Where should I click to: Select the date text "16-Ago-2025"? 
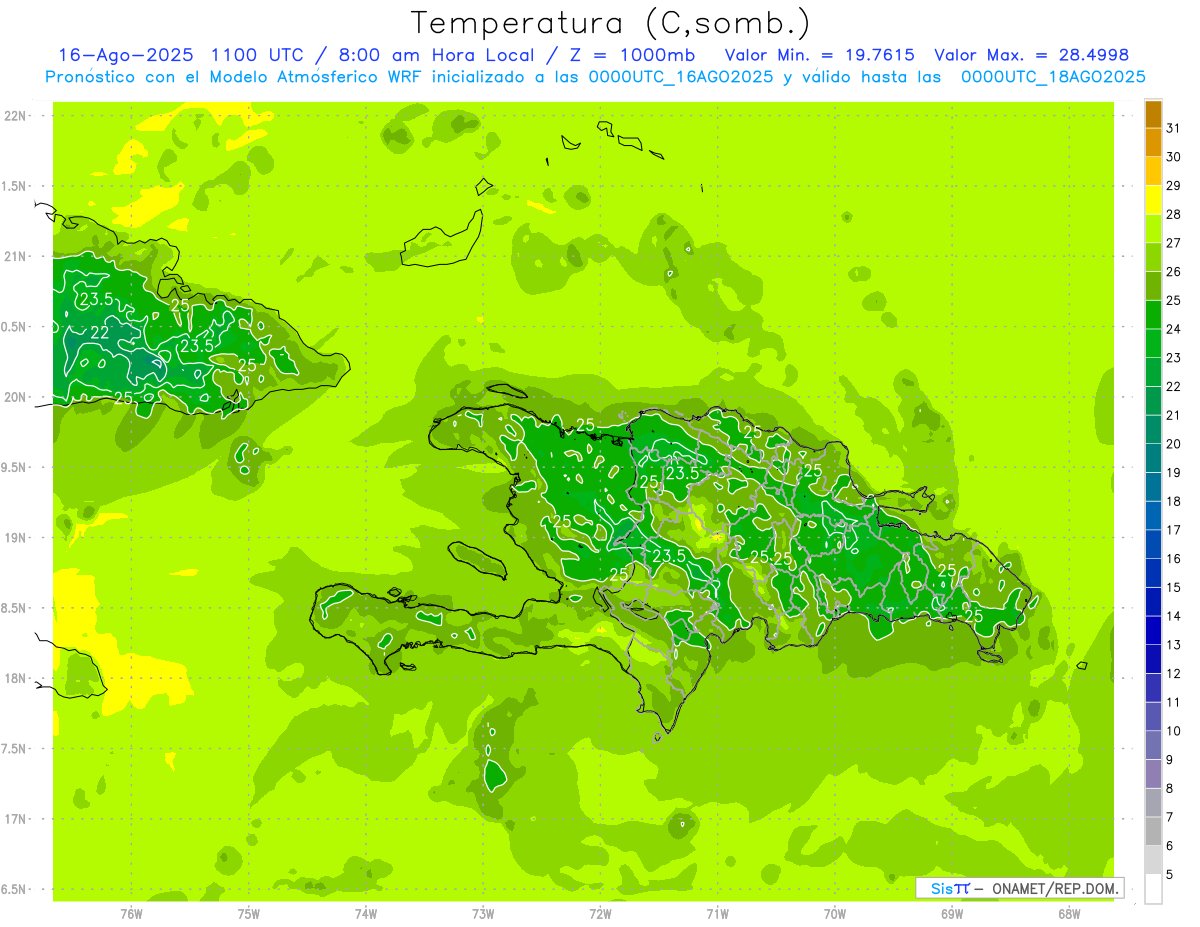click(x=127, y=55)
